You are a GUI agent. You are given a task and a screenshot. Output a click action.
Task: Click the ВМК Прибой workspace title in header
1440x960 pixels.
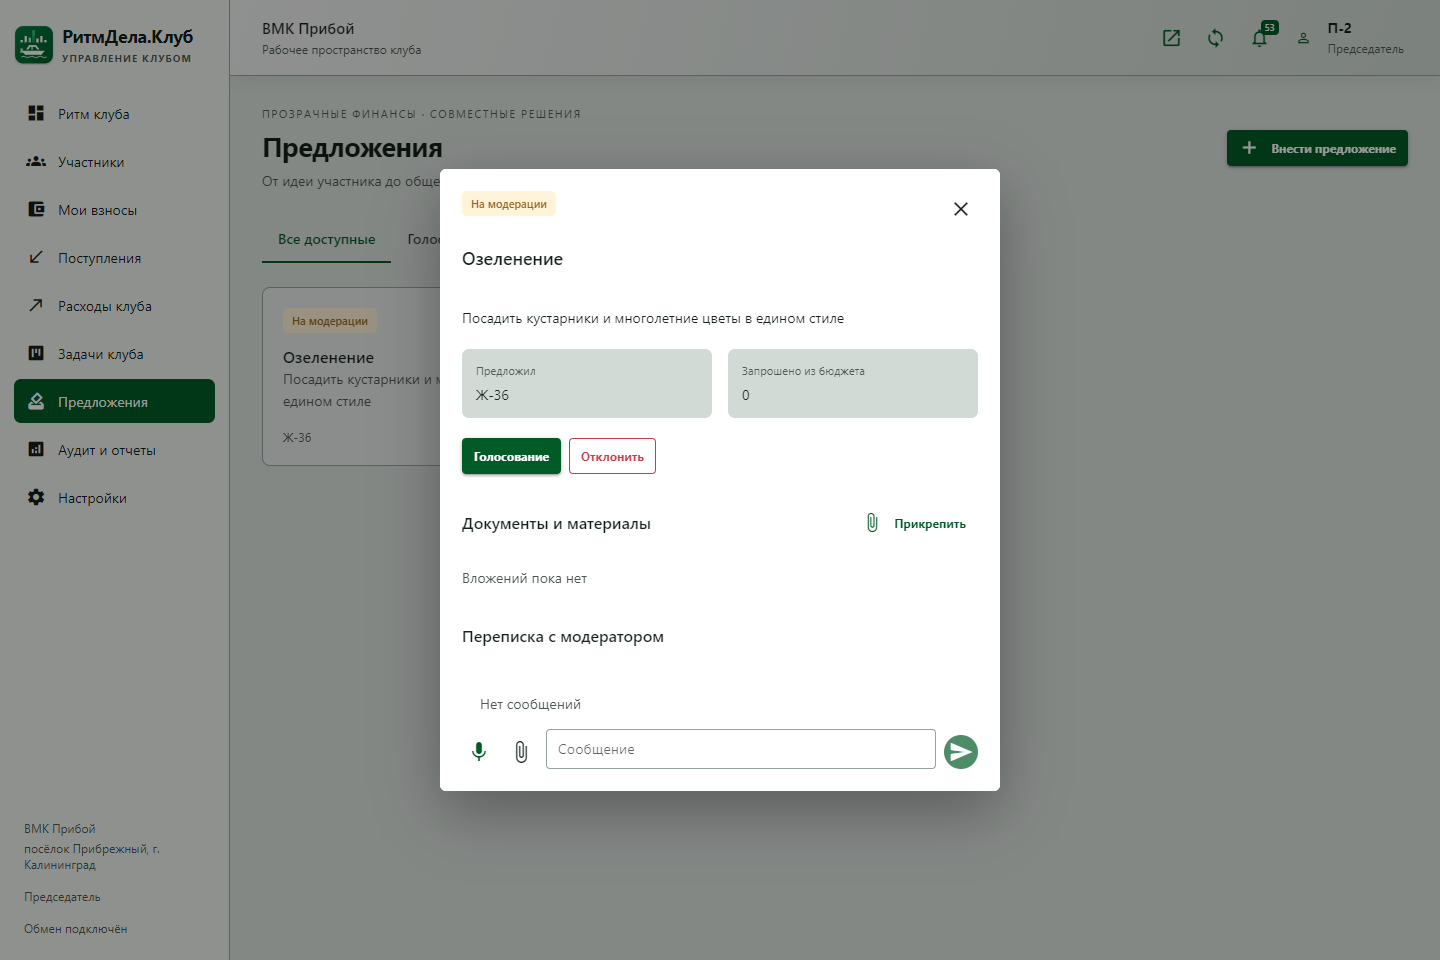[308, 29]
